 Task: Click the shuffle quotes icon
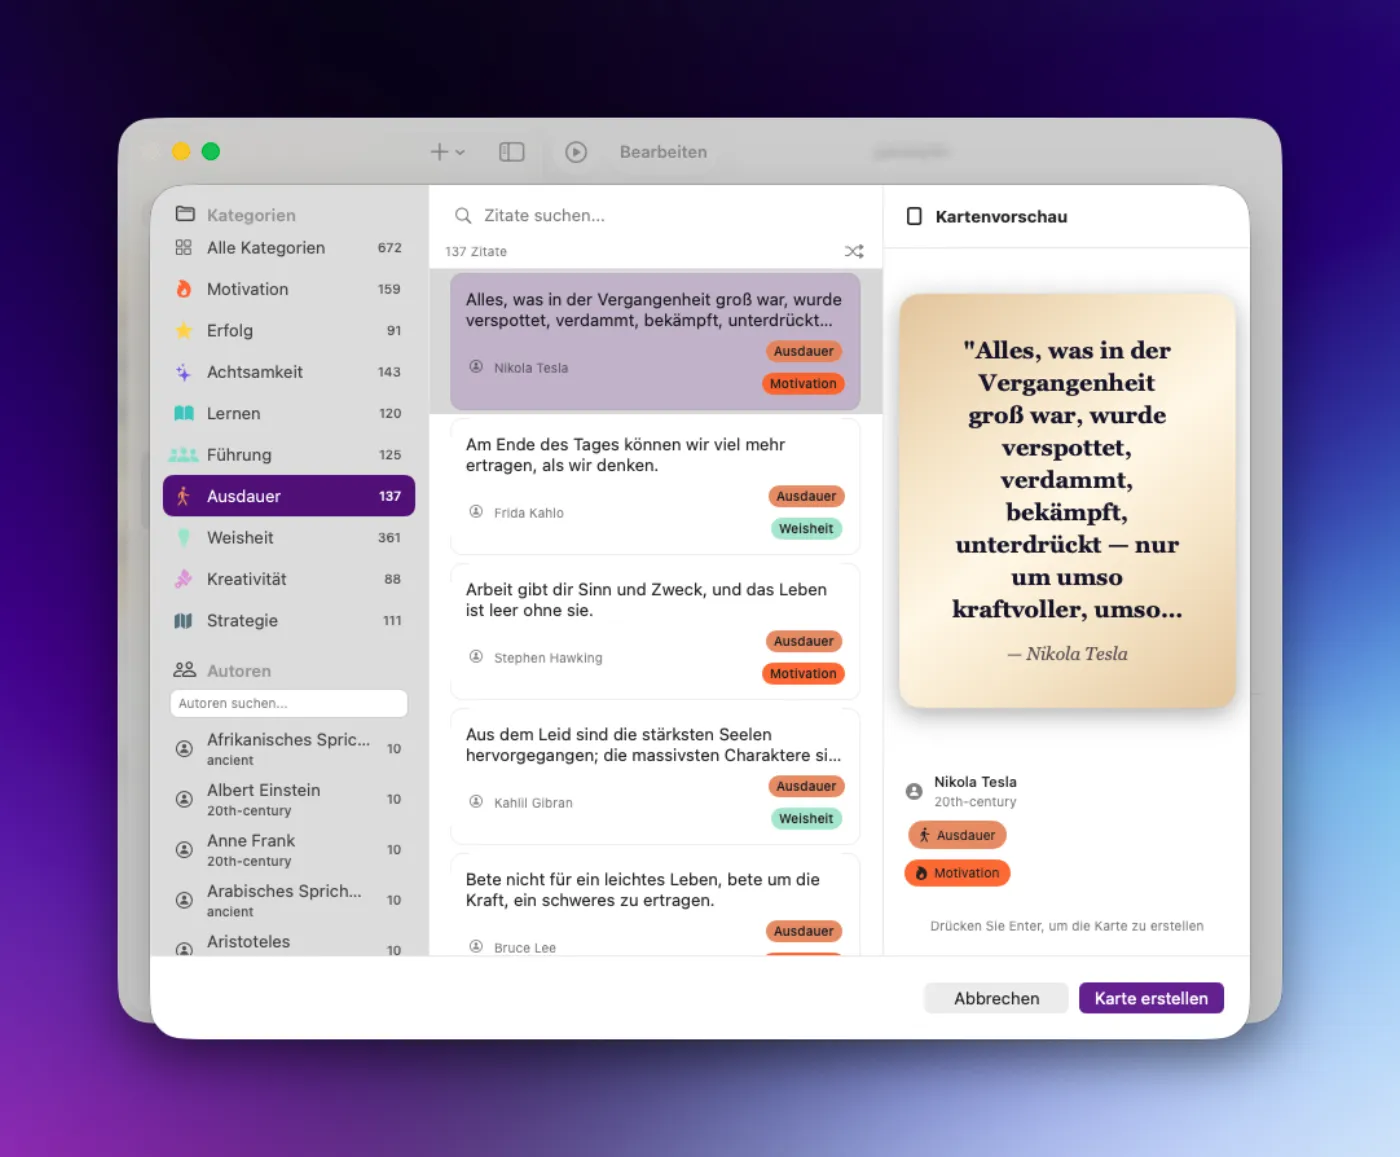coord(854,251)
